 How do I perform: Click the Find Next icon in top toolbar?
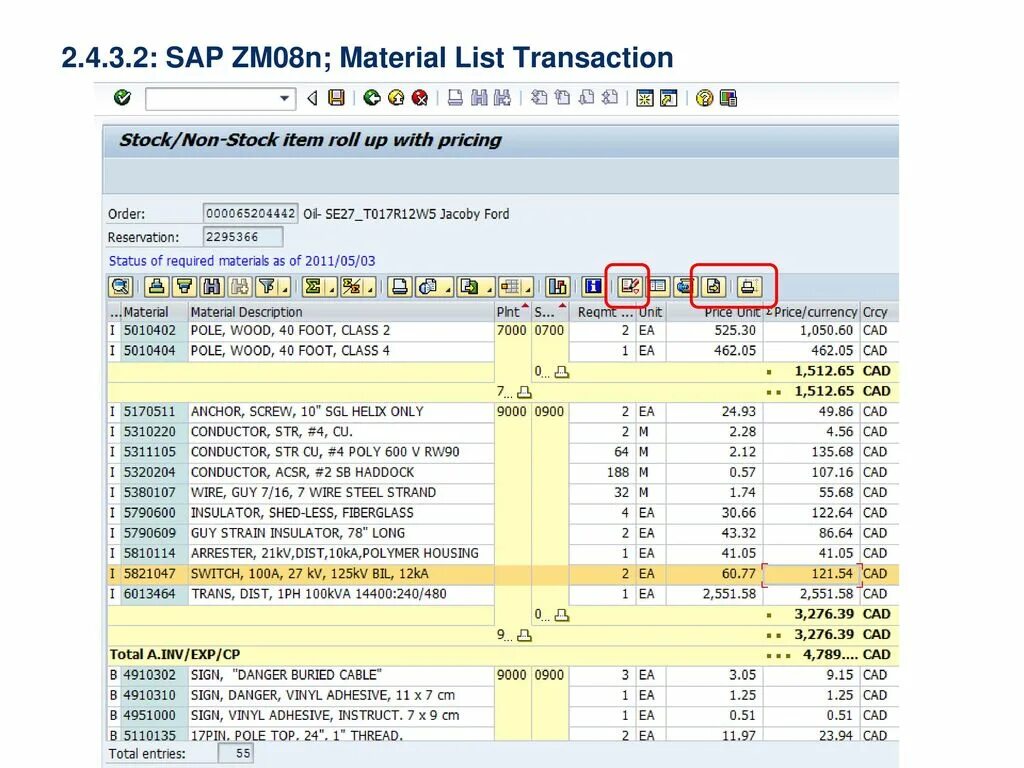click(502, 98)
